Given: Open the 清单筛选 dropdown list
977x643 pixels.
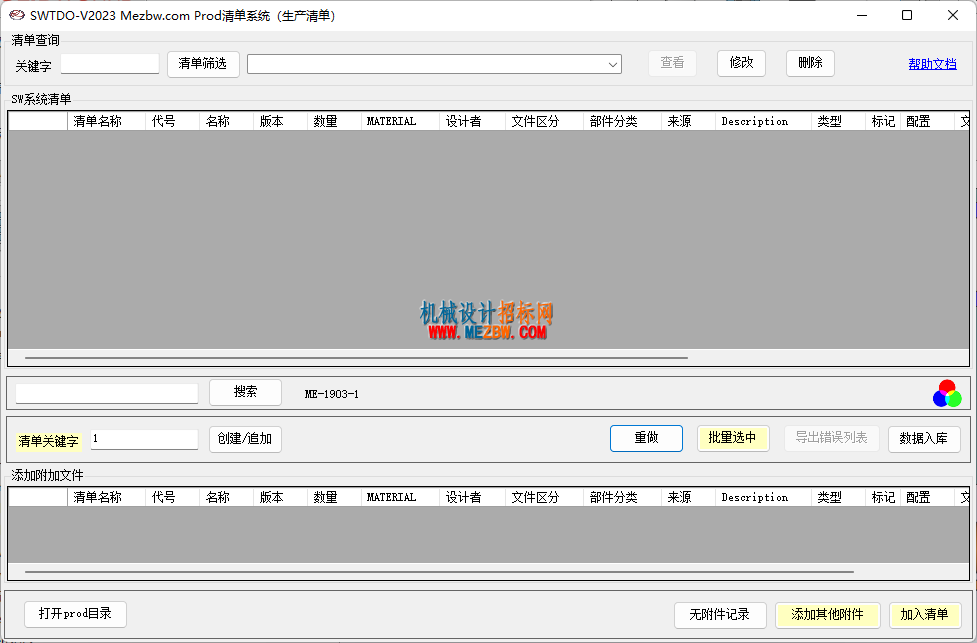Looking at the screenshot, I should coord(612,64).
